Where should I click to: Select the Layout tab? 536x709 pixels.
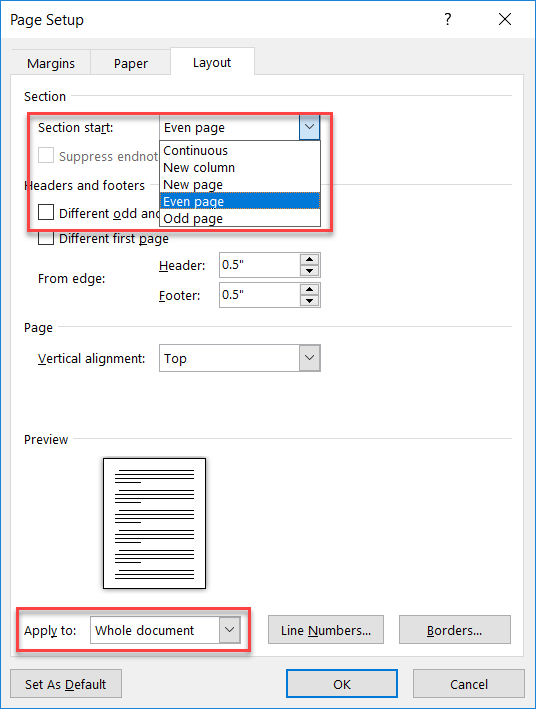click(212, 62)
